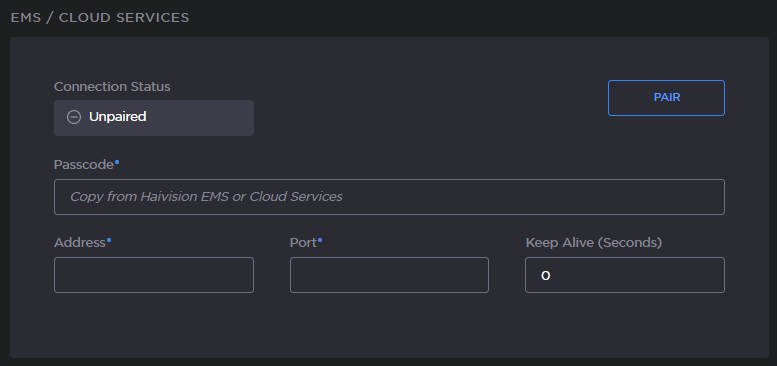Focus the Keep Alive (Seconds) field
Viewport: 777px width, 366px height.
(x=625, y=275)
